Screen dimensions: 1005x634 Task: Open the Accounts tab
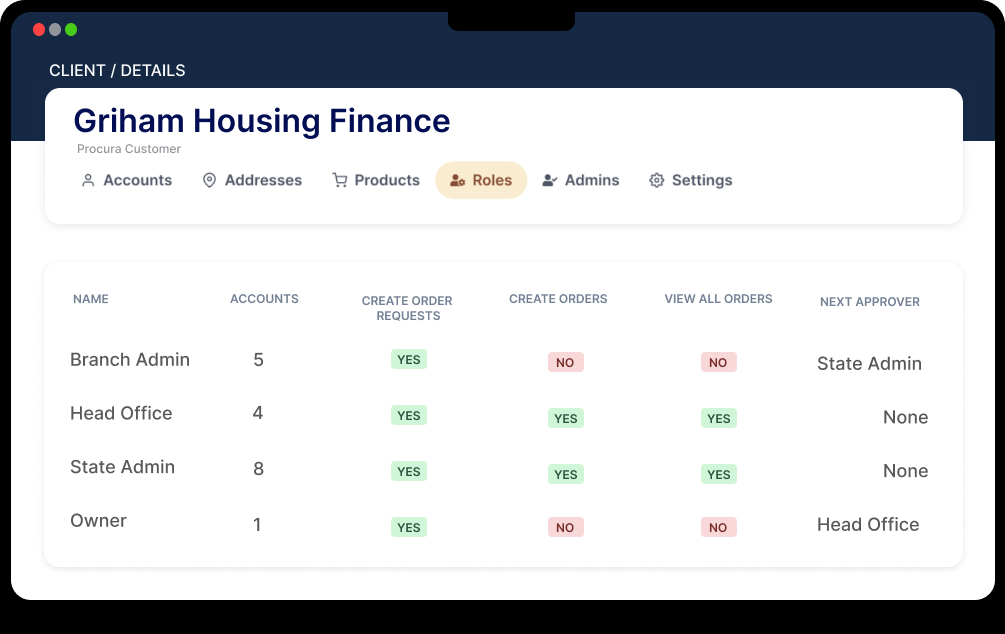tap(137, 181)
